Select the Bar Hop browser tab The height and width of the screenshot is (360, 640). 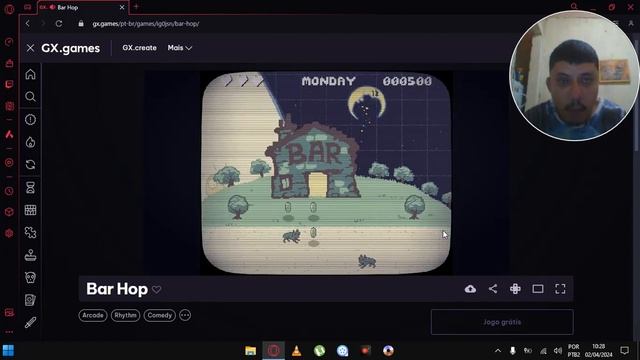pos(82,7)
